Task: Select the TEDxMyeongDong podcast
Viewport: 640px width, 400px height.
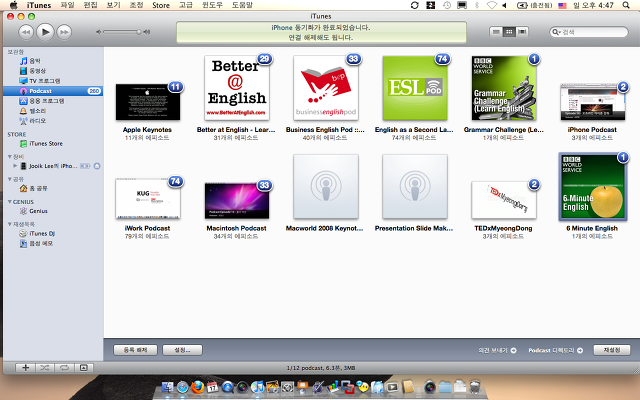Action: (x=504, y=200)
